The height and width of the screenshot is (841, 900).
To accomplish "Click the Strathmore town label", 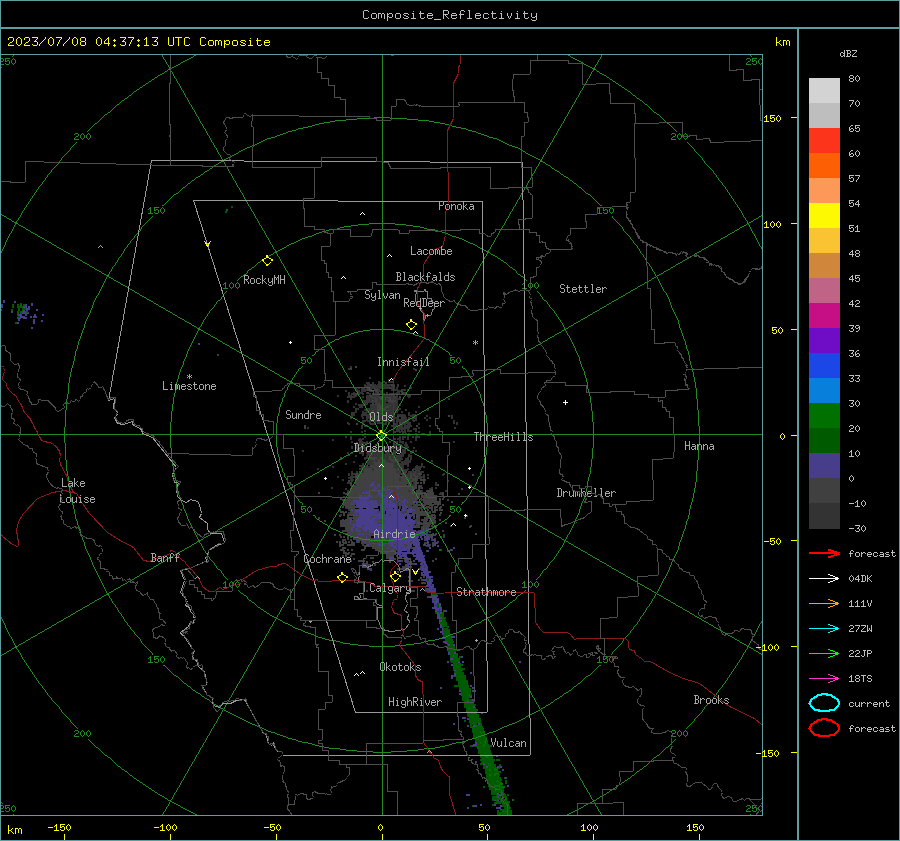I will [486, 592].
